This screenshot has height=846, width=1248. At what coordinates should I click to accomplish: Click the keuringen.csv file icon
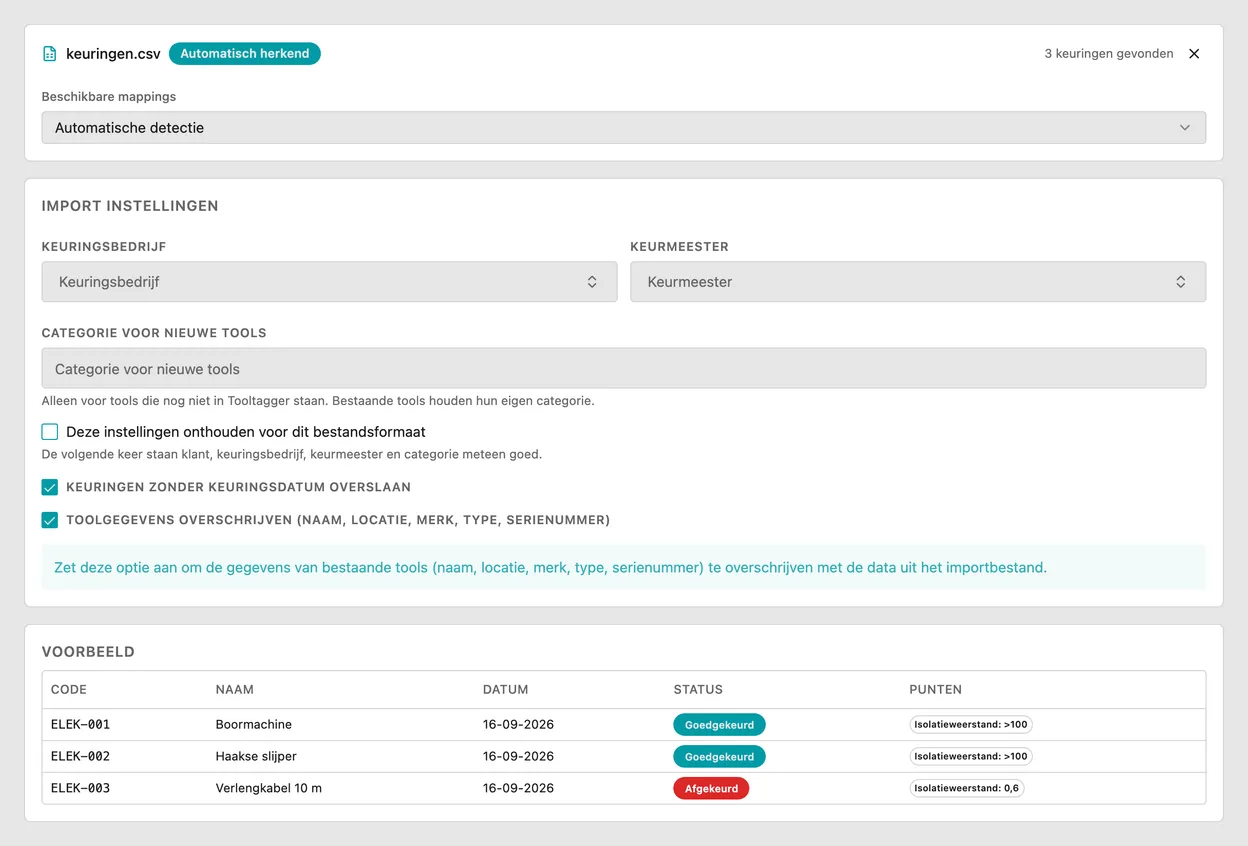[49, 54]
